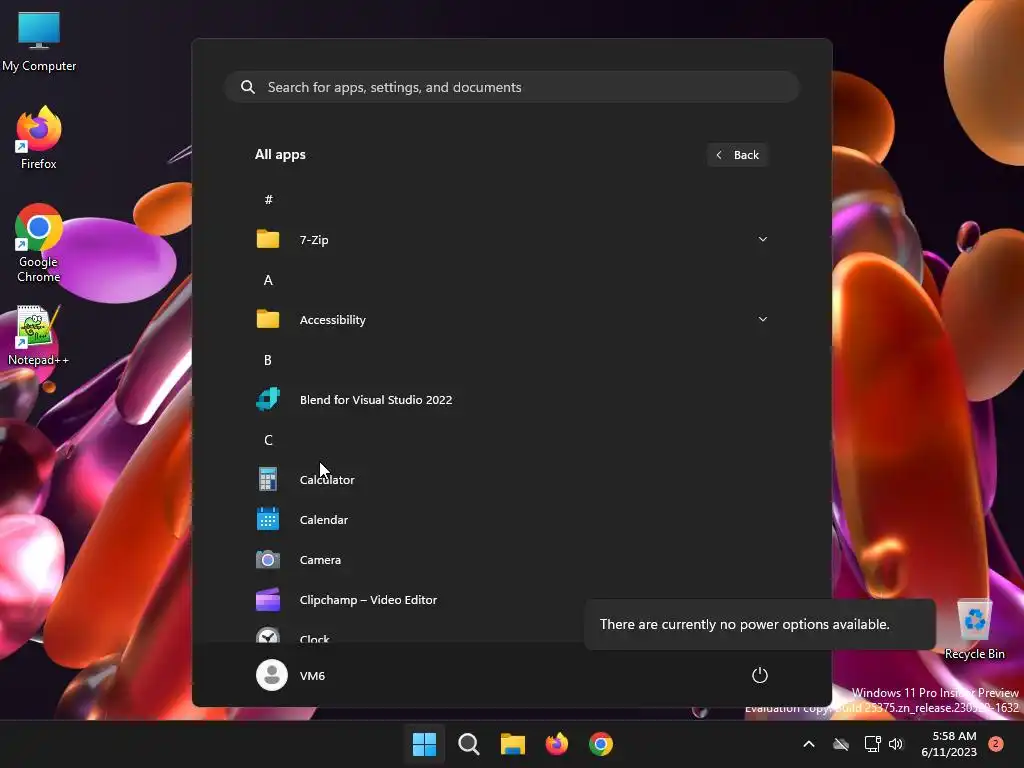This screenshot has height=768, width=1024.
Task: Open the Accessibility folder icon
Action: click(268, 319)
